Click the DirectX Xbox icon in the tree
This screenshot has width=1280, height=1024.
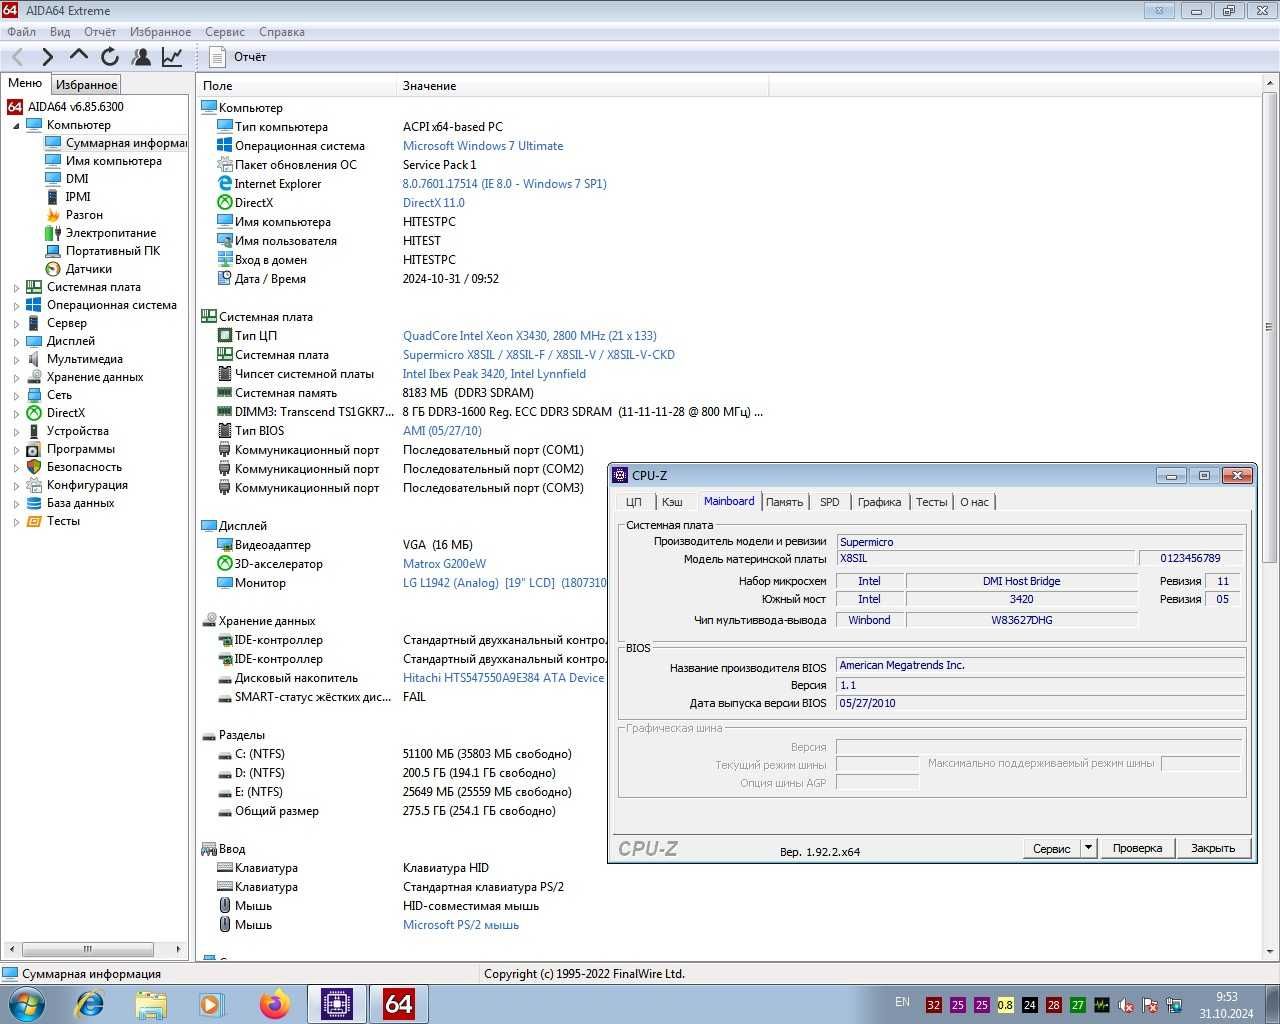(x=34, y=413)
